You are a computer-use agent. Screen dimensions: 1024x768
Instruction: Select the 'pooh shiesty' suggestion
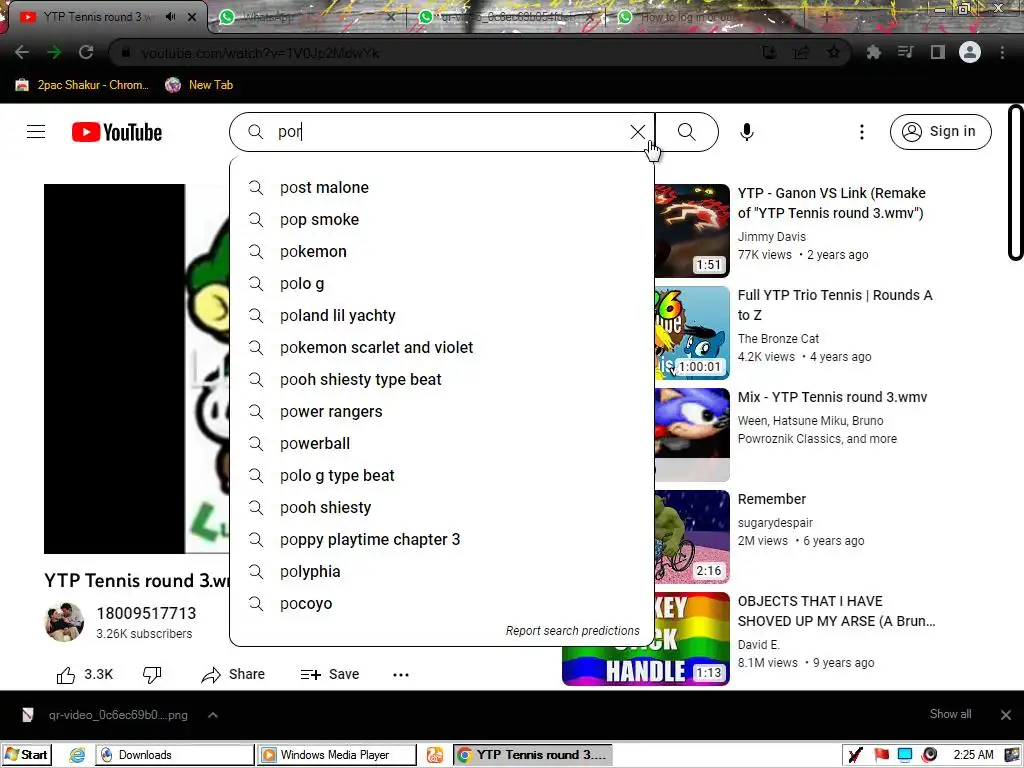[x=441, y=507]
